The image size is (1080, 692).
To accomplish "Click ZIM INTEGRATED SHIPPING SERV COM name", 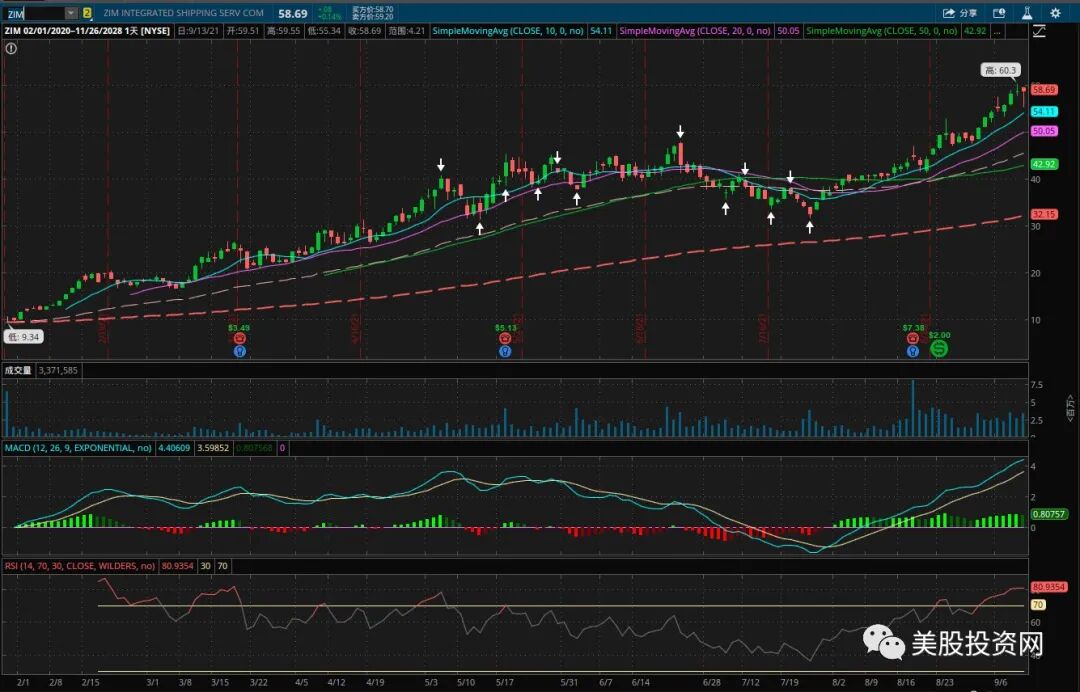I will 183,13.
